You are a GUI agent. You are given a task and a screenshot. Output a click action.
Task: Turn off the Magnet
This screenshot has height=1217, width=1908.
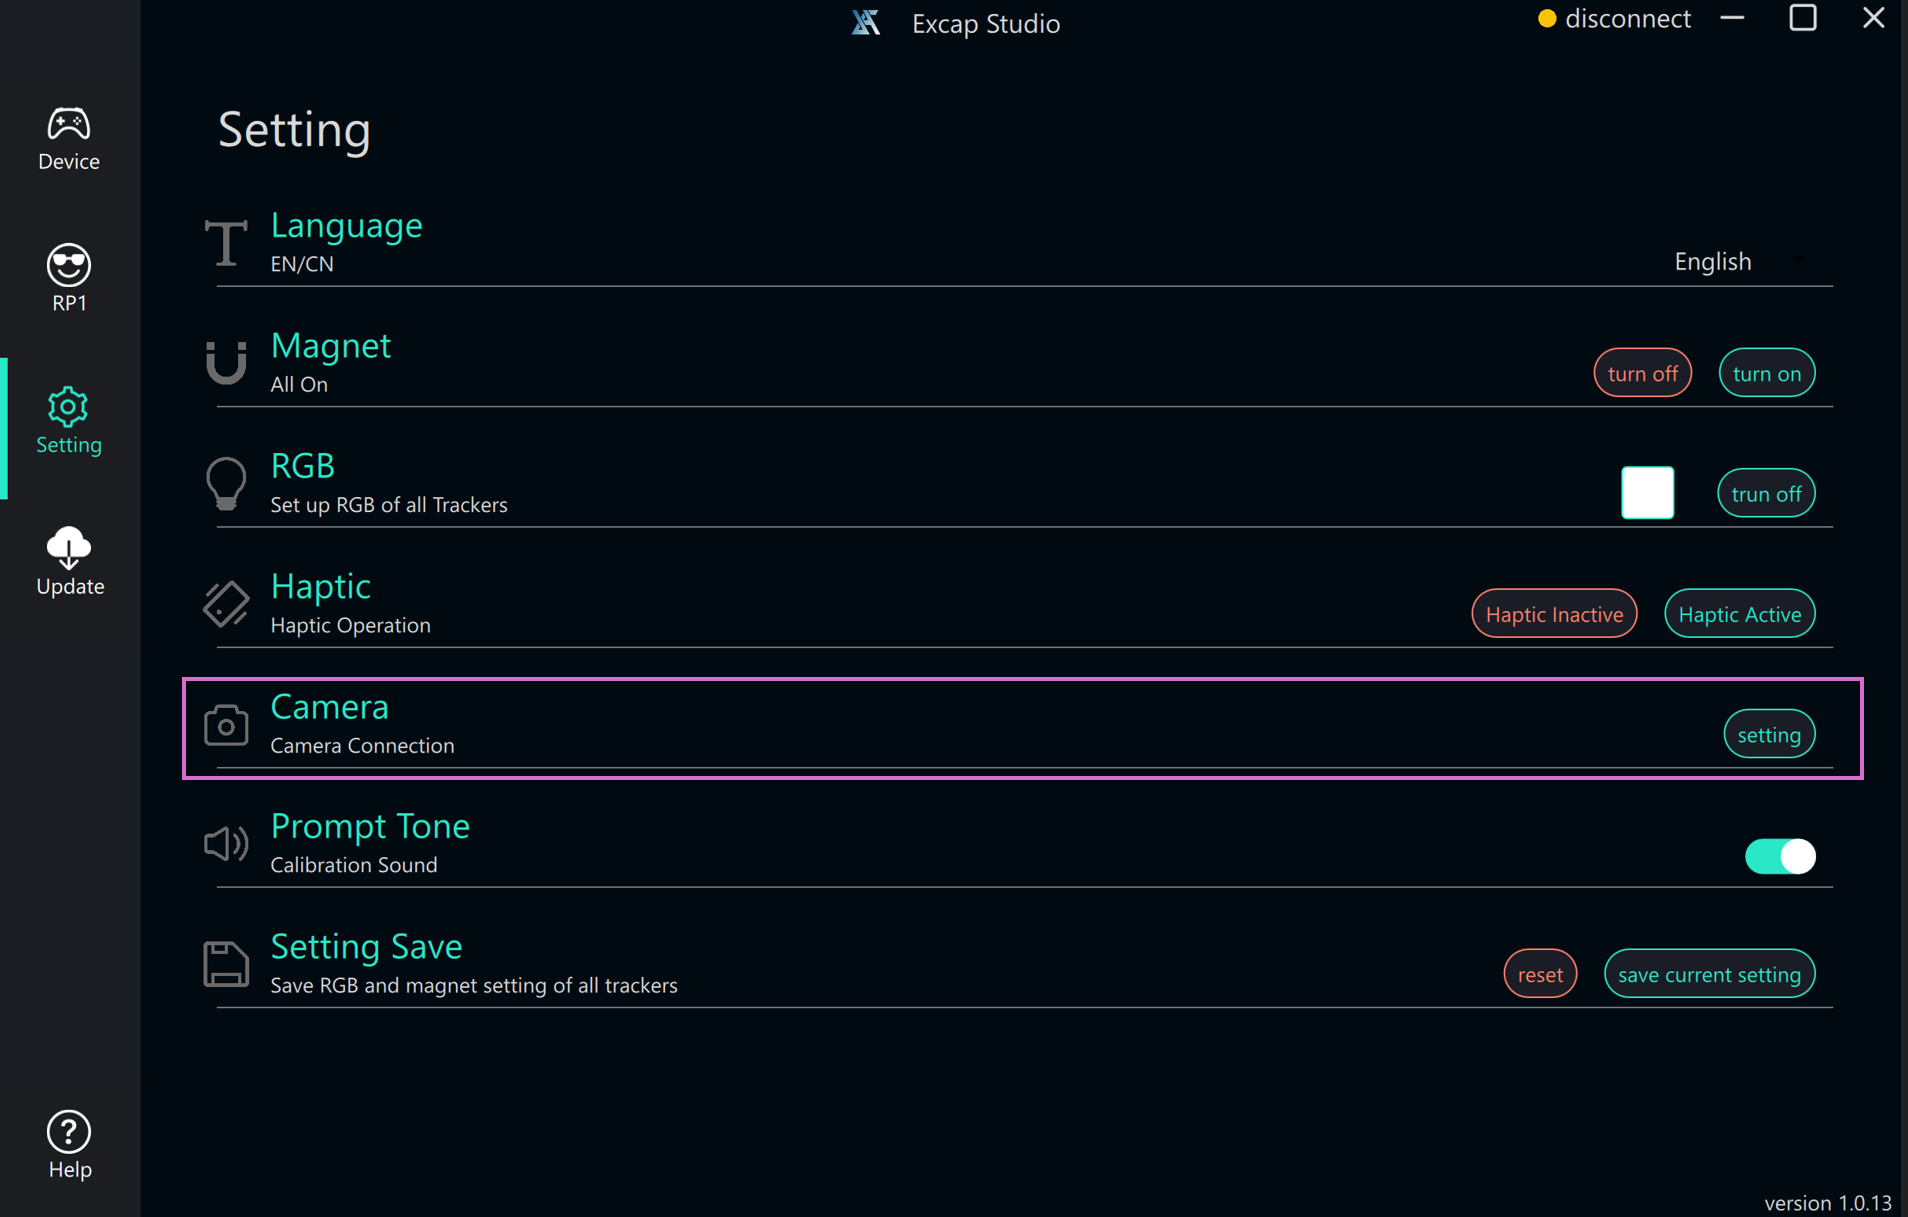pos(1642,373)
